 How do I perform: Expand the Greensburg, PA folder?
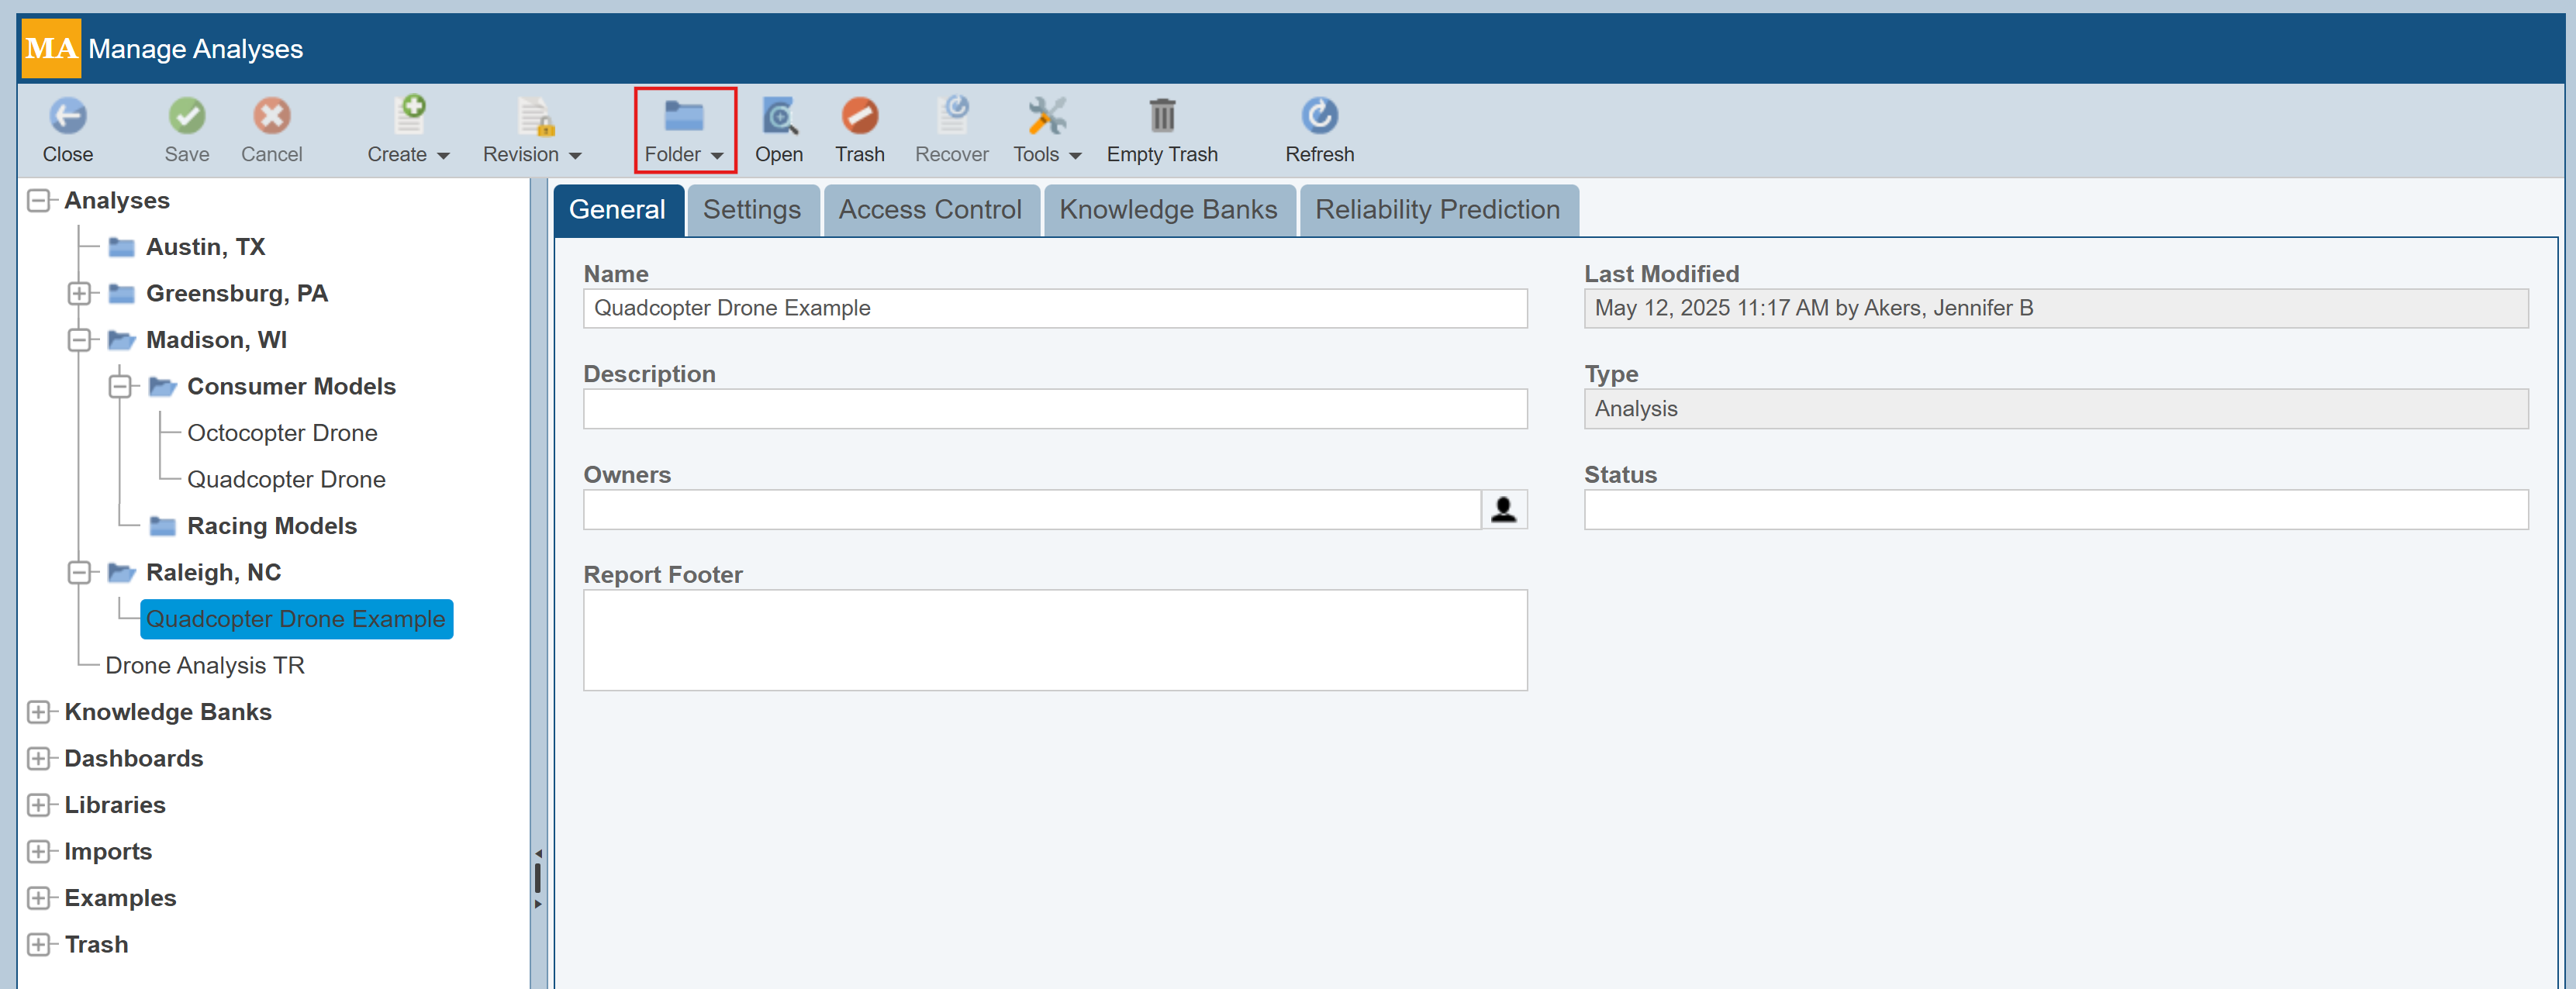[x=79, y=294]
